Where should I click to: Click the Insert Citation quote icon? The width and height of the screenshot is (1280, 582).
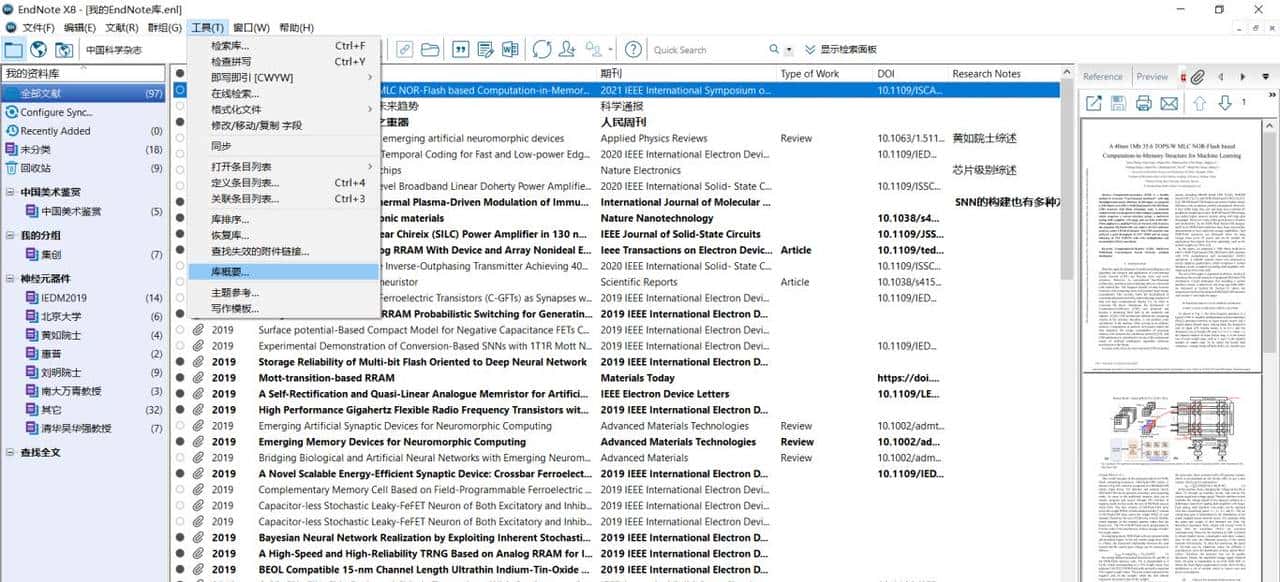462,49
